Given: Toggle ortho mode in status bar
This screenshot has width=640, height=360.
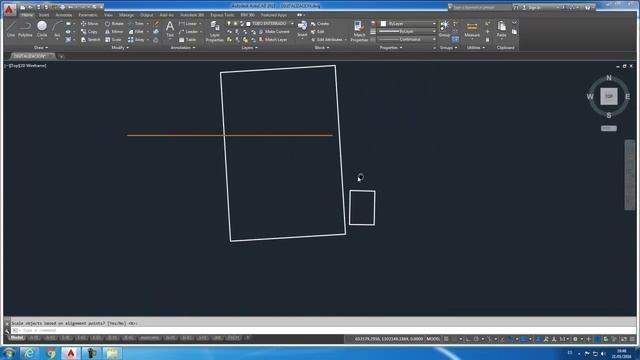Looking at the screenshot, I should (x=468, y=339).
